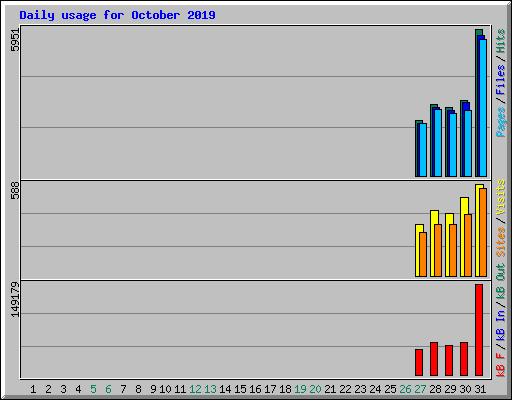The width and height of the screenshot is (512, 400).
Task: Click day label 10 on x-axis
Action: pyautogui.click(x=165, y=389)
